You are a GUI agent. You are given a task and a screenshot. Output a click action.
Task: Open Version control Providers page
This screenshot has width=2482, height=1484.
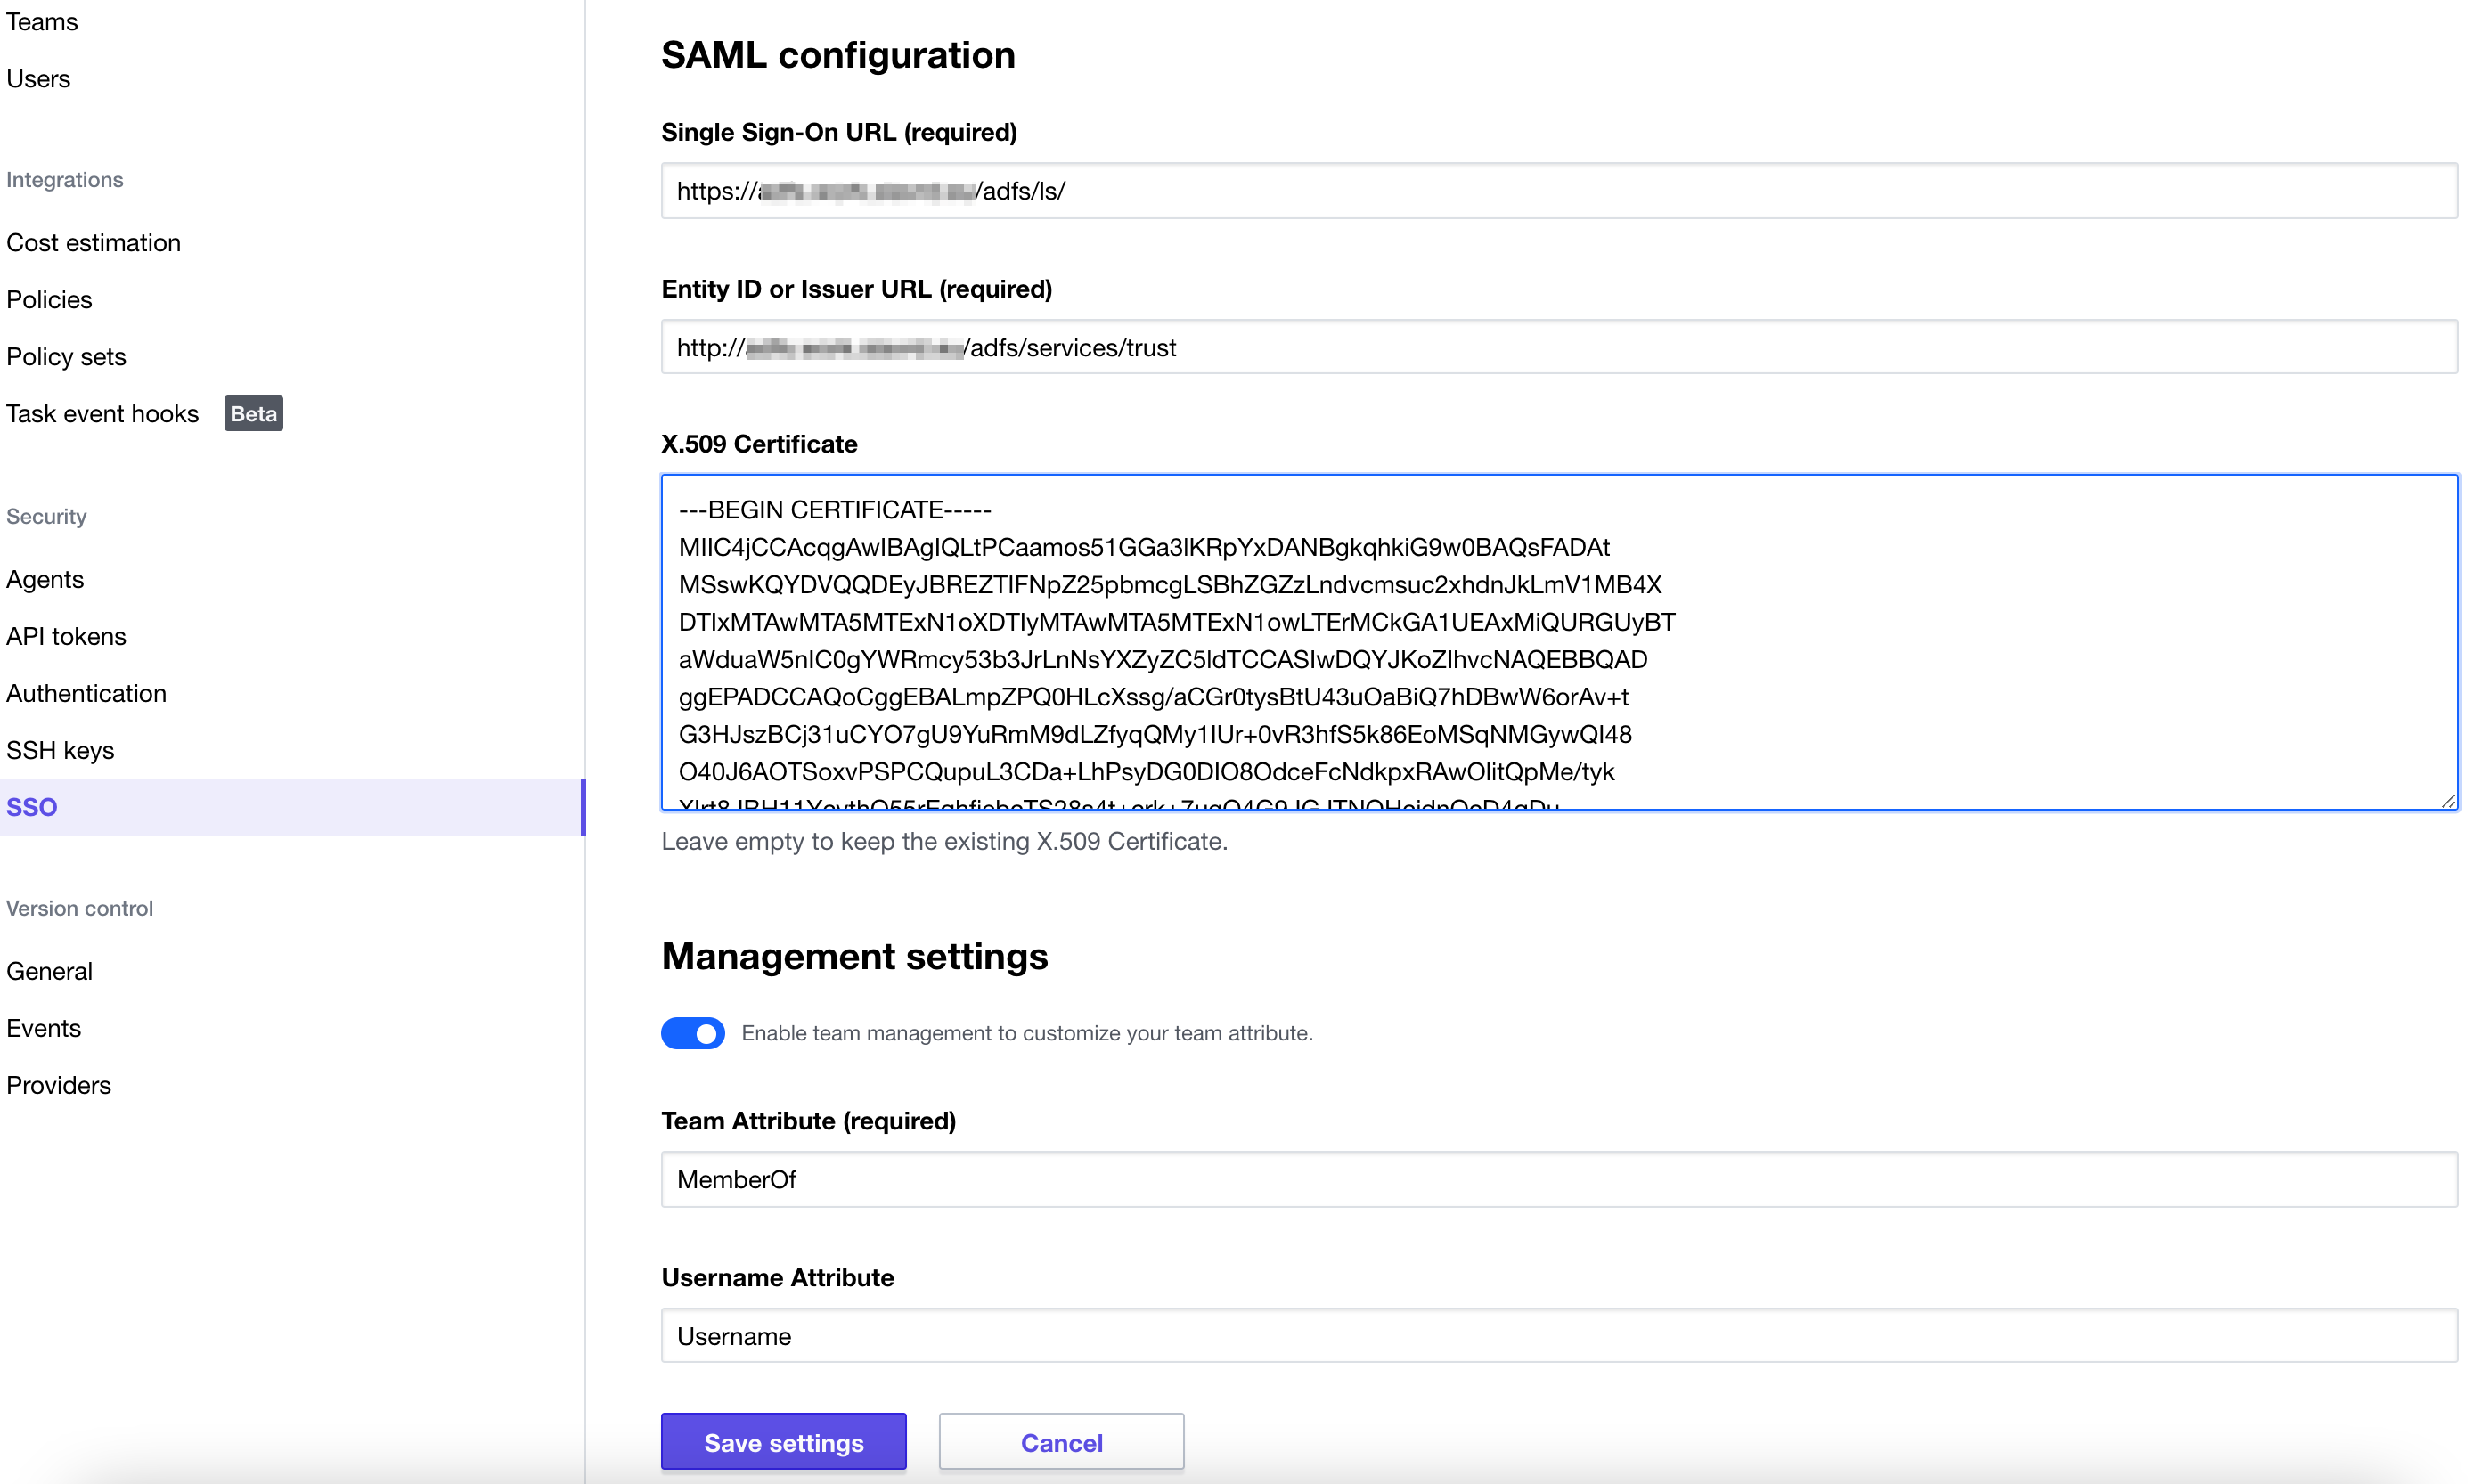point(58,1086)
